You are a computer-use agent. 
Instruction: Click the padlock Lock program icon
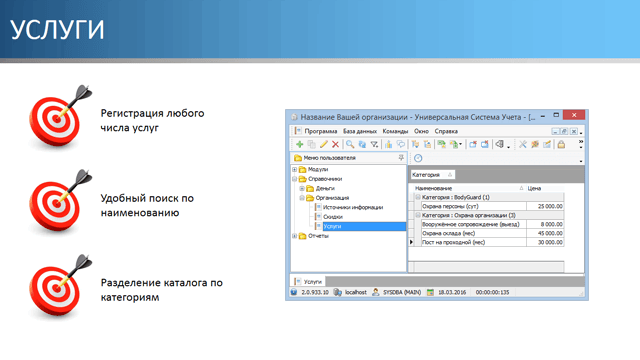pos(561,144)
